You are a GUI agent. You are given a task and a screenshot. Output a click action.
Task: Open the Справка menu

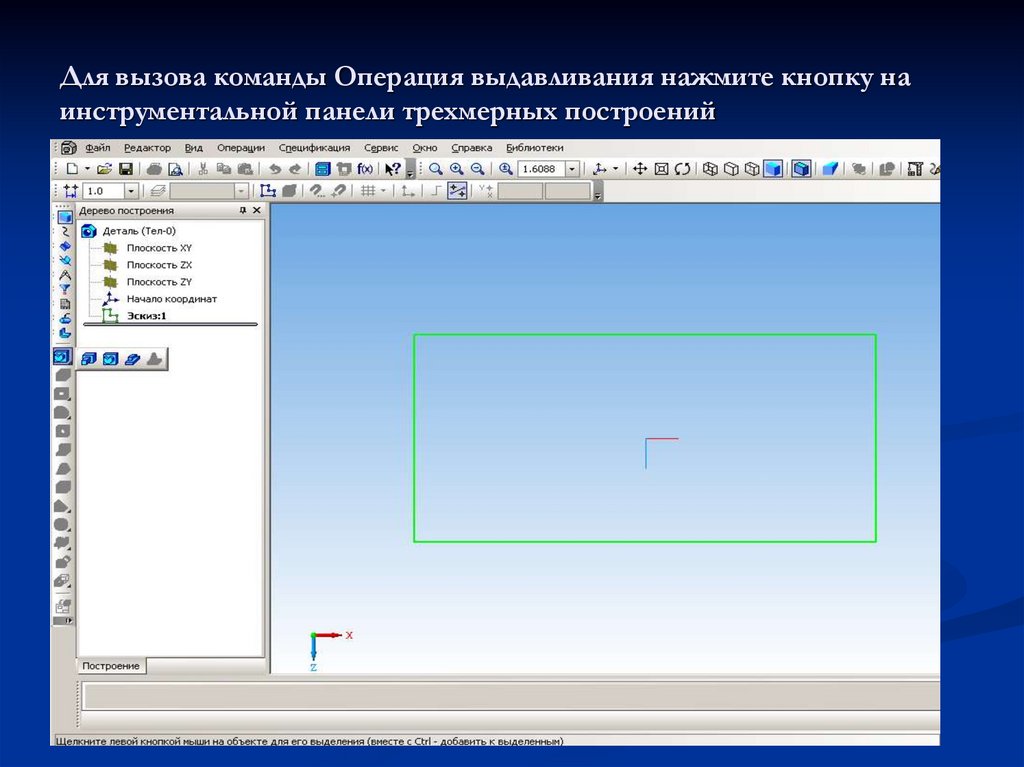[x=472, y=148]
